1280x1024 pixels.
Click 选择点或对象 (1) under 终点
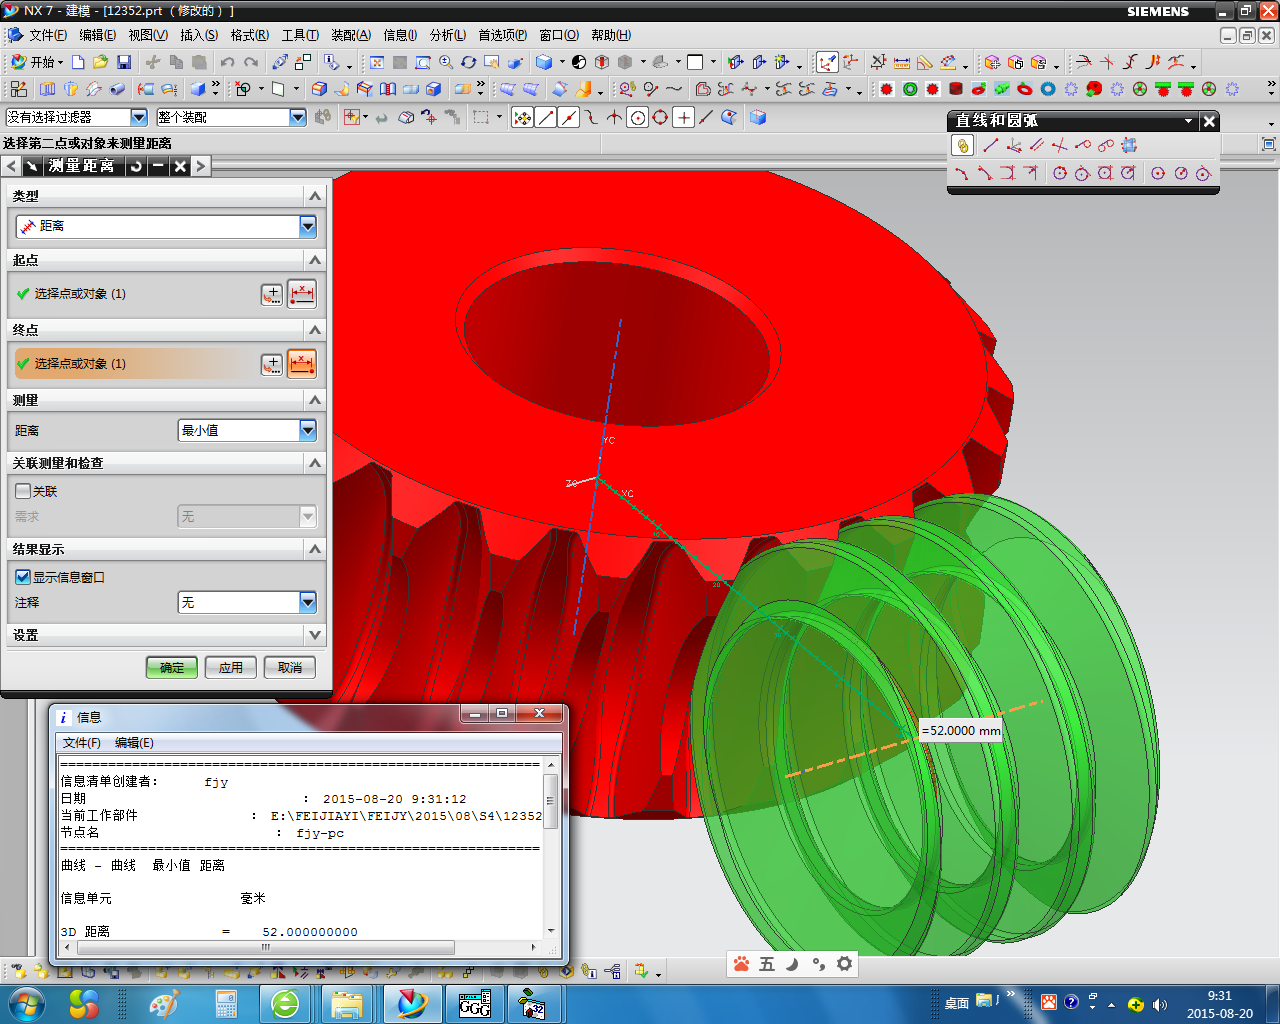[x=80, y=364]
